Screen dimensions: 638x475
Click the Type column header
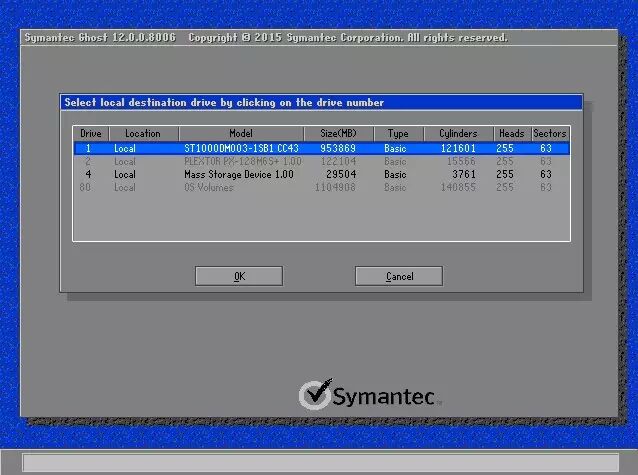coord(398,134)
